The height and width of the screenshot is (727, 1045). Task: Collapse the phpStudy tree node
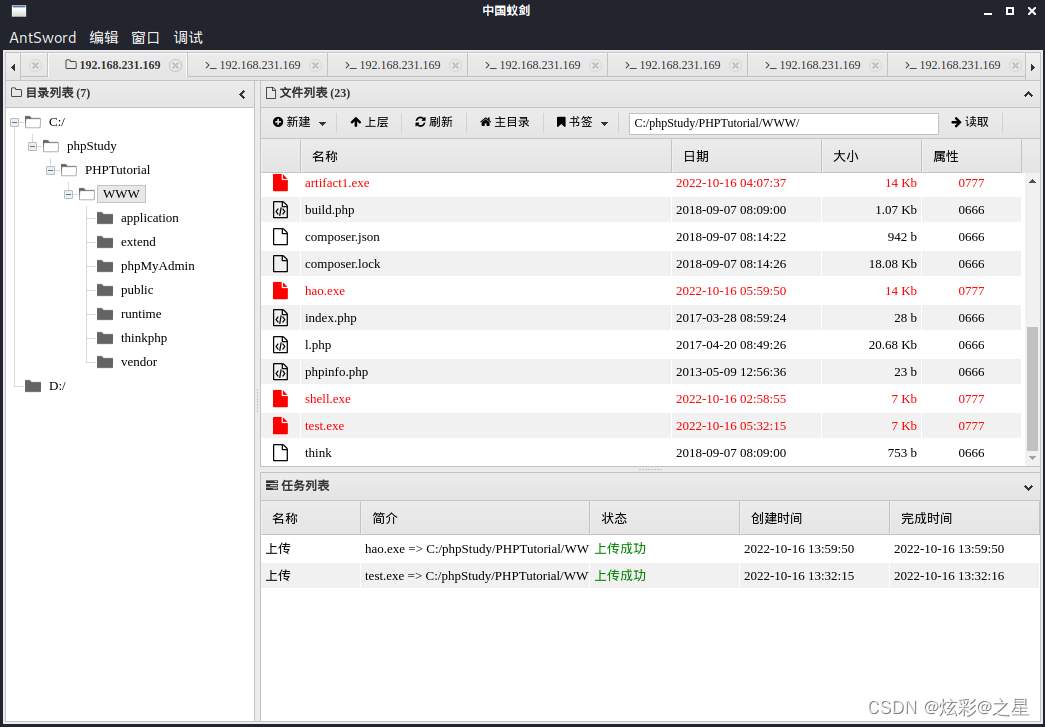coord(33,146)
